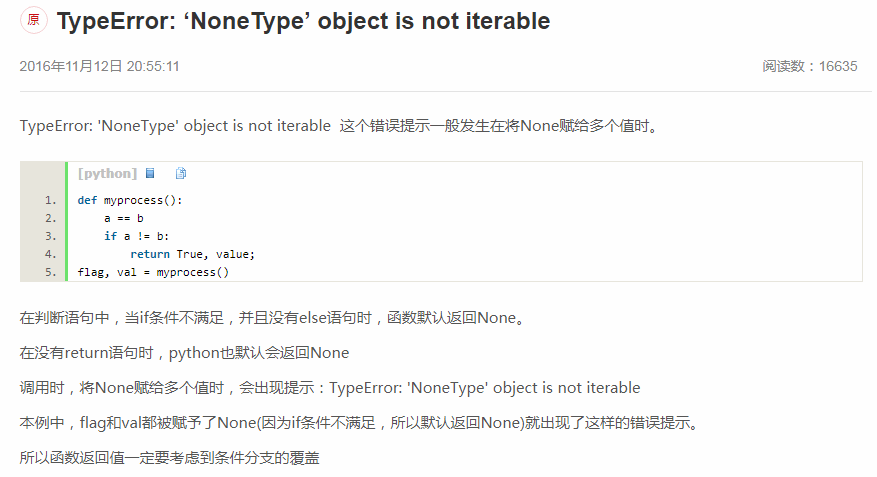The width and height of the screenshot is (877, 477).
Task: Copy the code with the clipboard icon
Action: (x=181, y=173)
